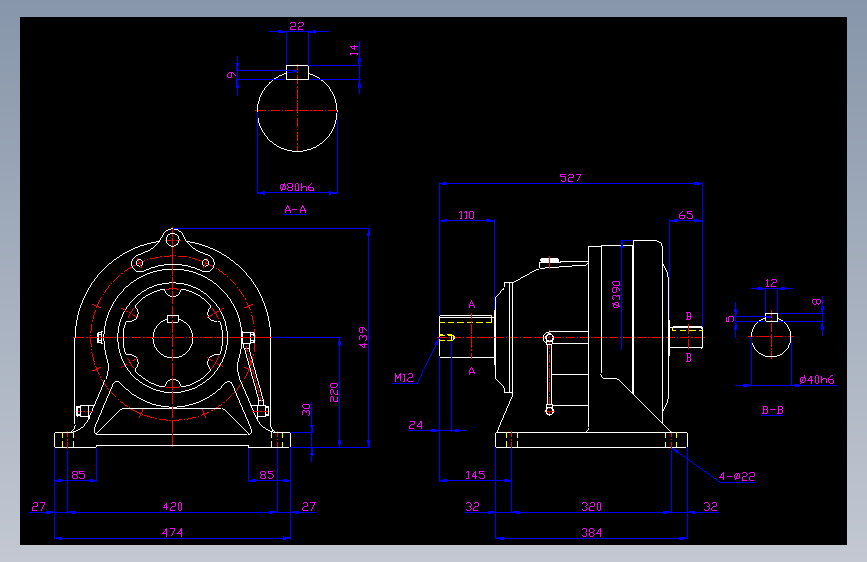Click the 420 mounting hole dimension
The width and height of the screenshot is (867, 562).
(173, 506)
